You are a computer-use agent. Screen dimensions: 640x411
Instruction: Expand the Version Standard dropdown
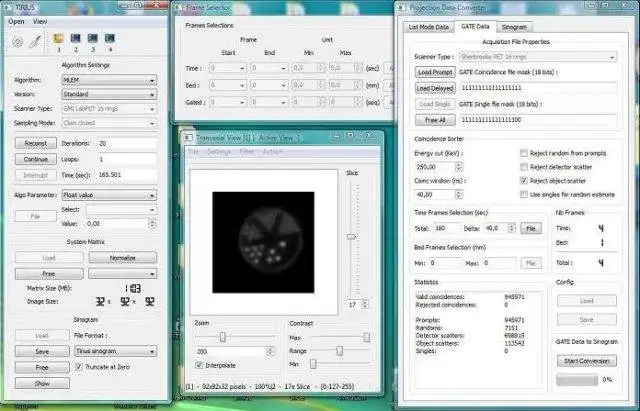(x=109, y=94)
